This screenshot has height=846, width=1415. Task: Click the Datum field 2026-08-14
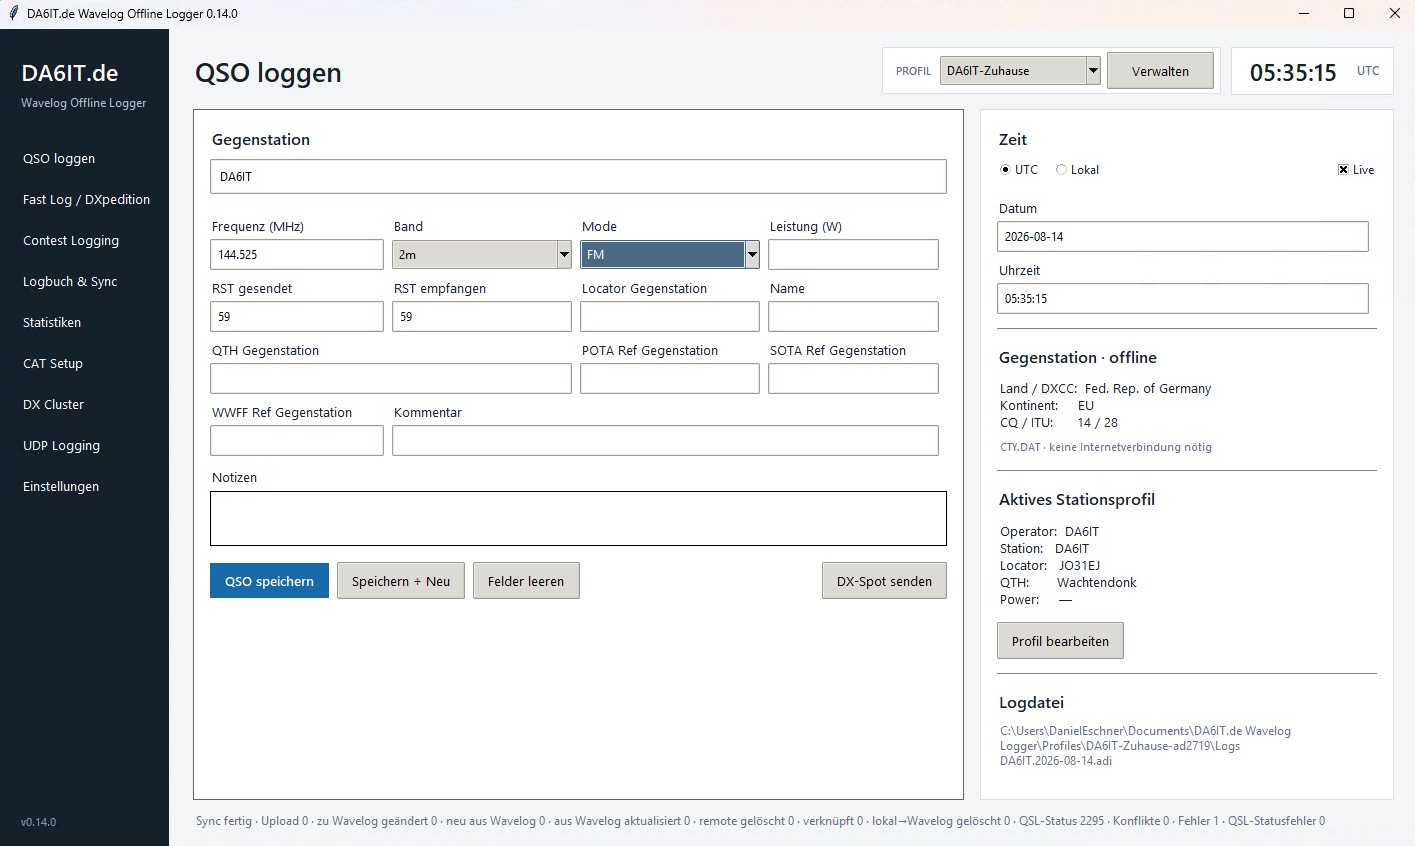(x=1183, y=236)
